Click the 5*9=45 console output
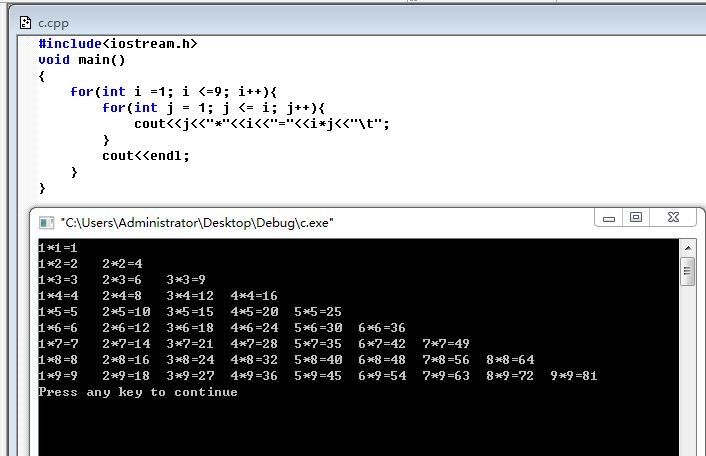706x456 pixels. tap(318, 375)
